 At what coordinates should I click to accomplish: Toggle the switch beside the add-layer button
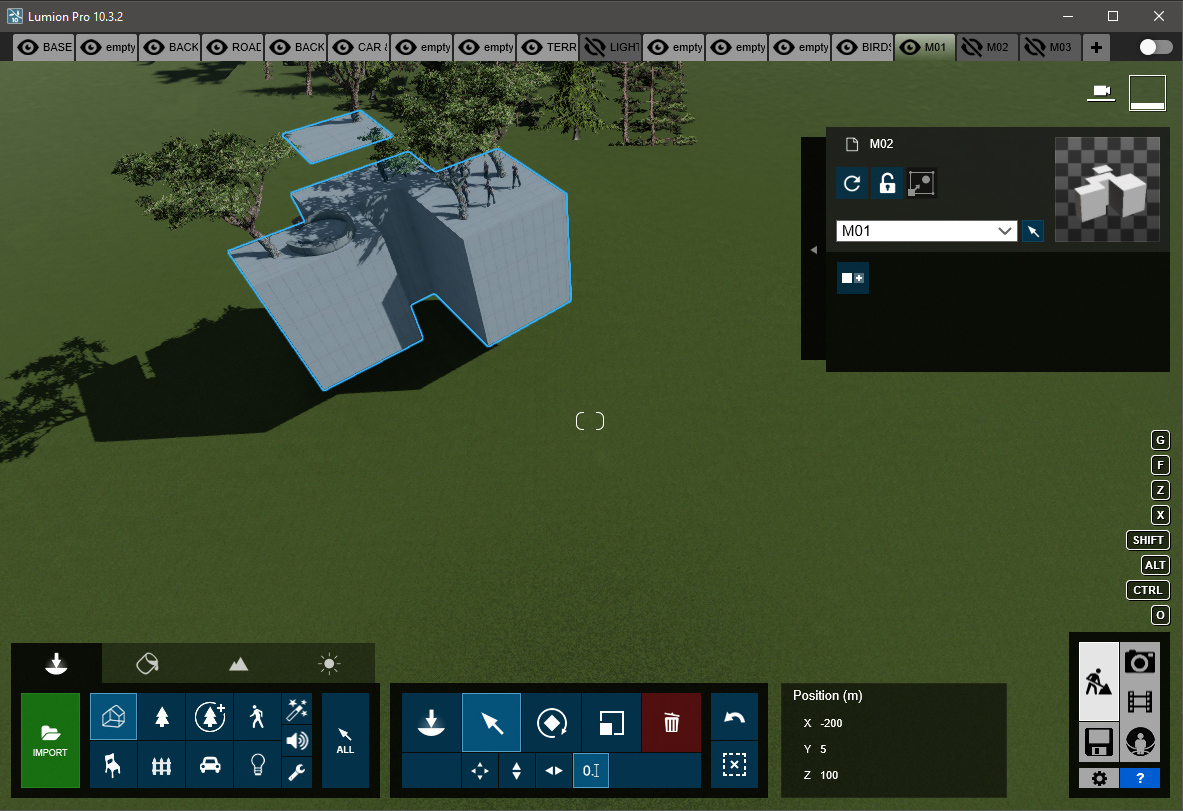(1155, 47)
